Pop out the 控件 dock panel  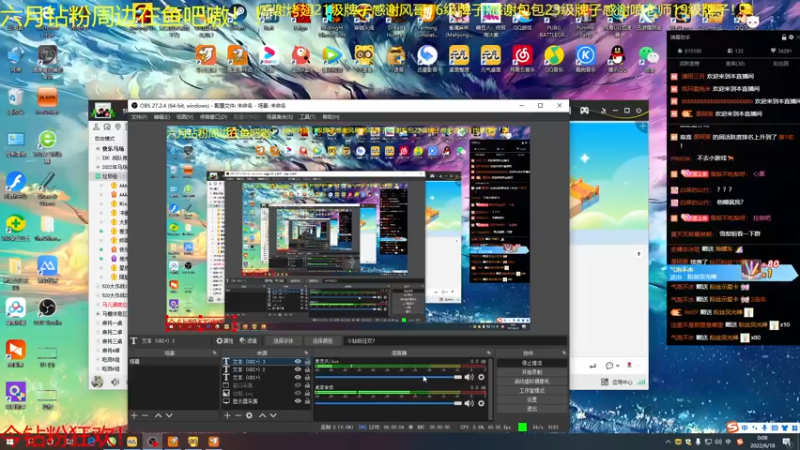(x=564, y=353)
